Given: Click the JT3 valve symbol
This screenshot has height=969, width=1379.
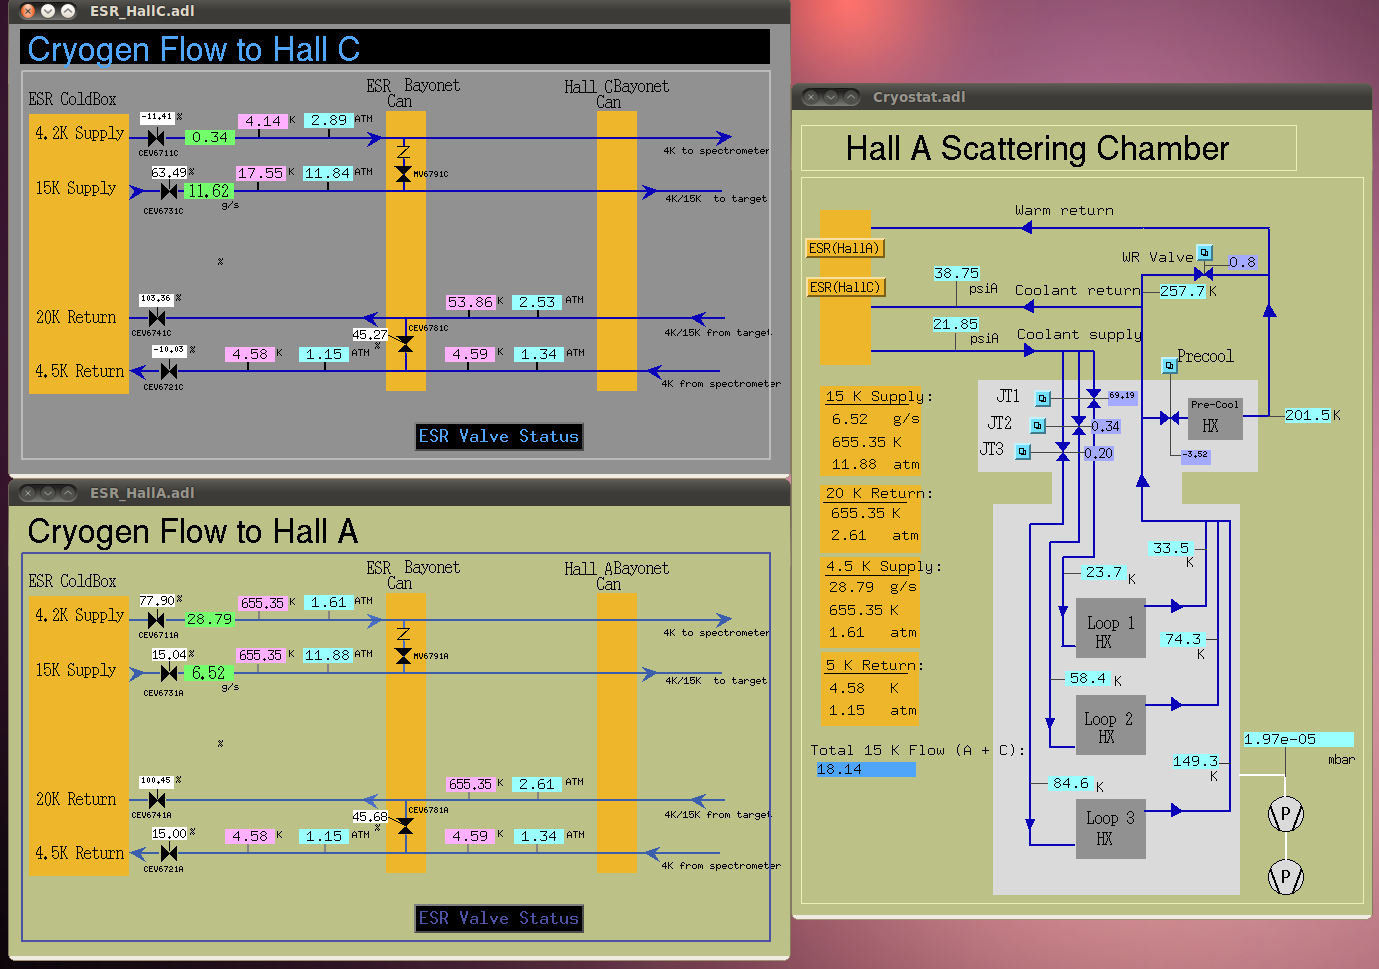Looking at the screenshot, I should pos(1063,453).
